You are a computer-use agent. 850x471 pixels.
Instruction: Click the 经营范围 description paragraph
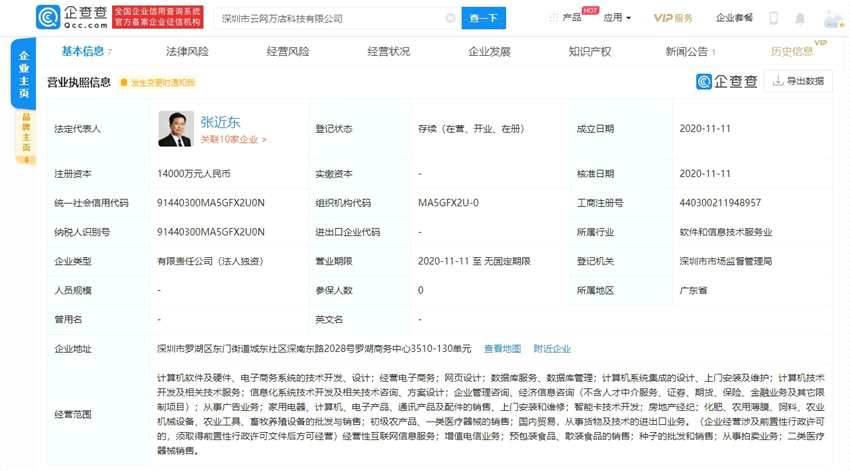(x=491, y=414)
